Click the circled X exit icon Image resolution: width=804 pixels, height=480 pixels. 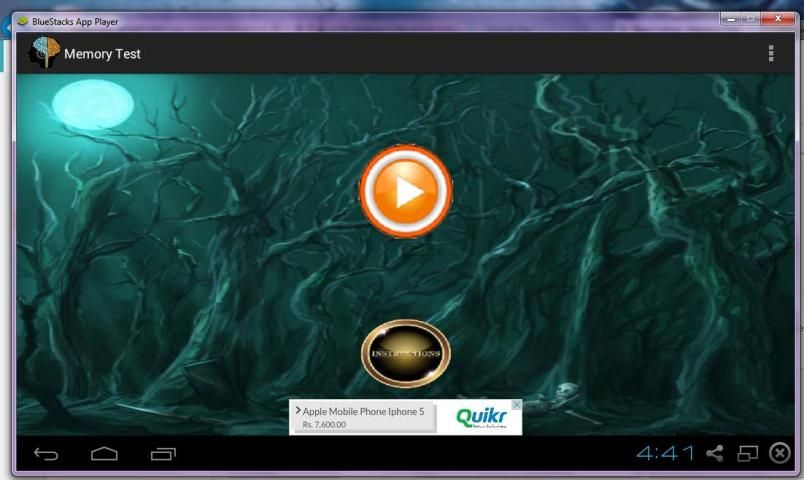780,454
